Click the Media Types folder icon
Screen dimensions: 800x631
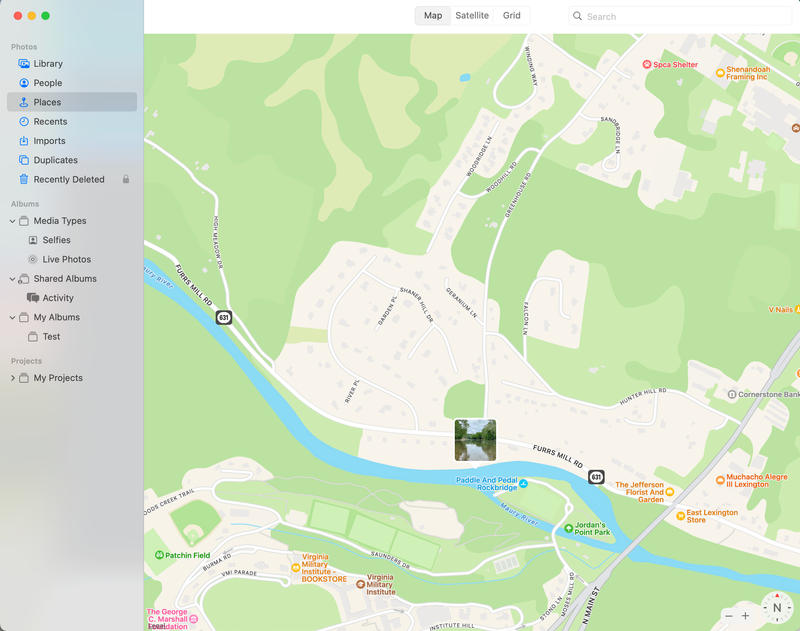23,221
